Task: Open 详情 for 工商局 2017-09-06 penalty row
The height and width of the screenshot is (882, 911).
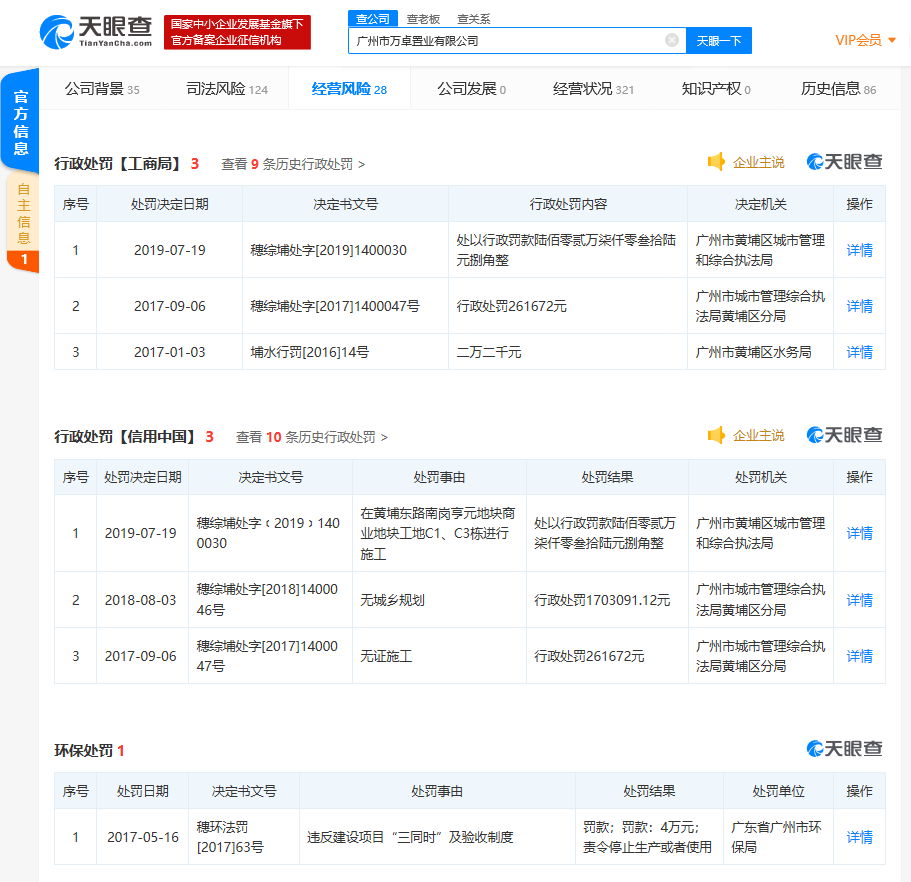Action: click(859, 306)
